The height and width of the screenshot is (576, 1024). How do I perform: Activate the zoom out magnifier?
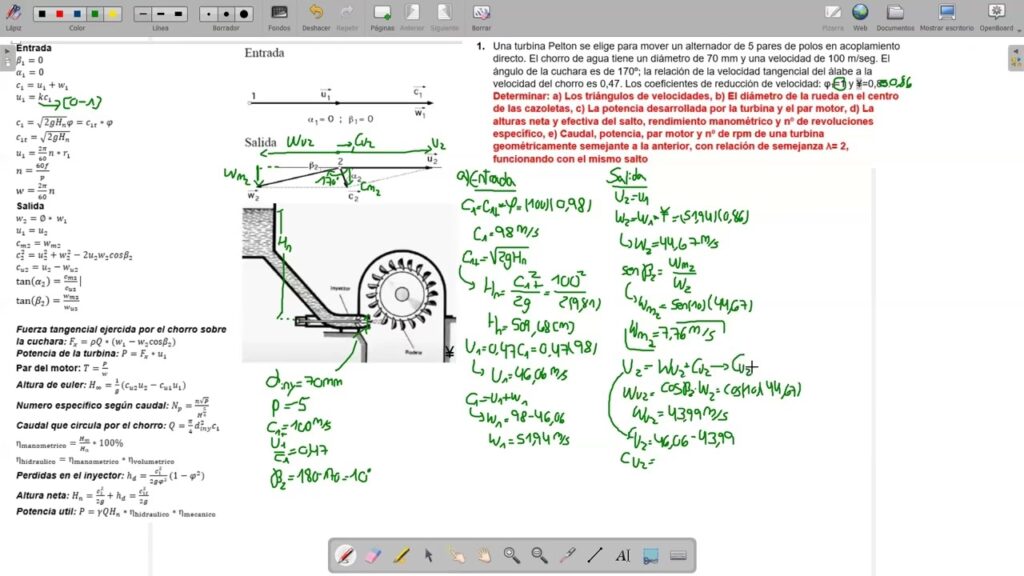pos(539,555)
